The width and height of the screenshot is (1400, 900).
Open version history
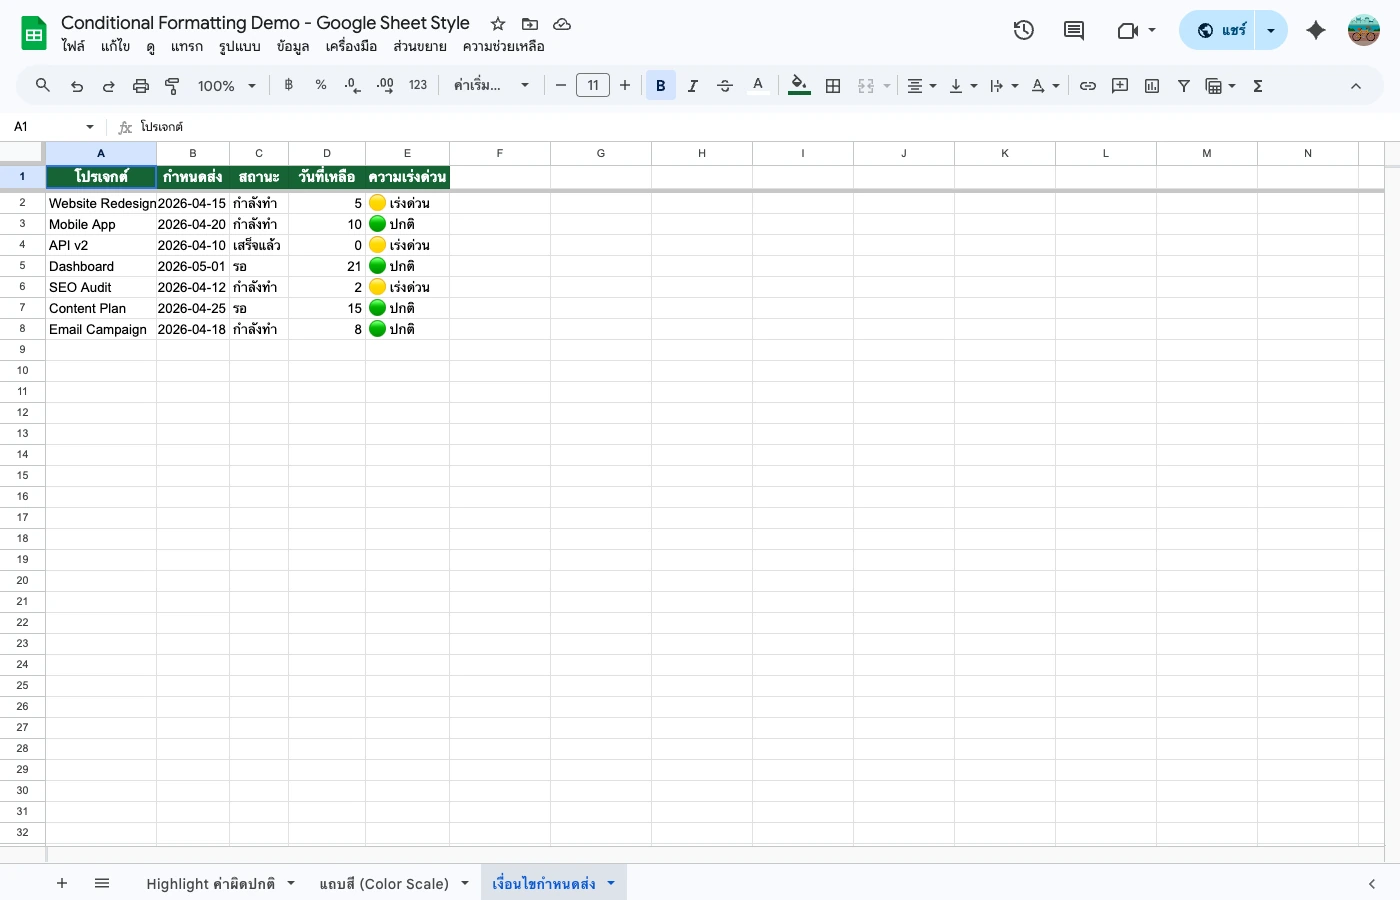(1023, 30)
